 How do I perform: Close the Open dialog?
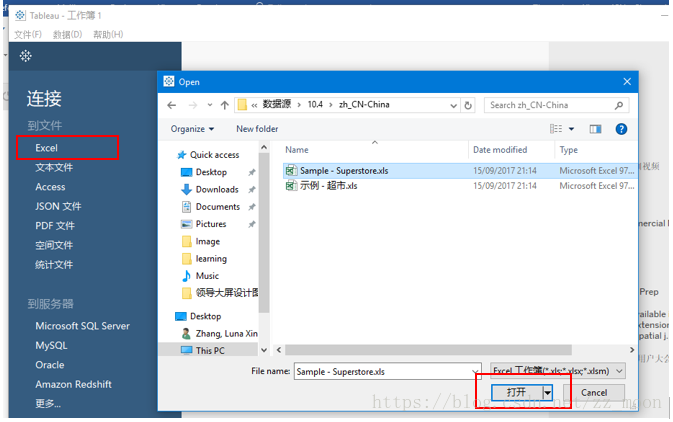627,82
